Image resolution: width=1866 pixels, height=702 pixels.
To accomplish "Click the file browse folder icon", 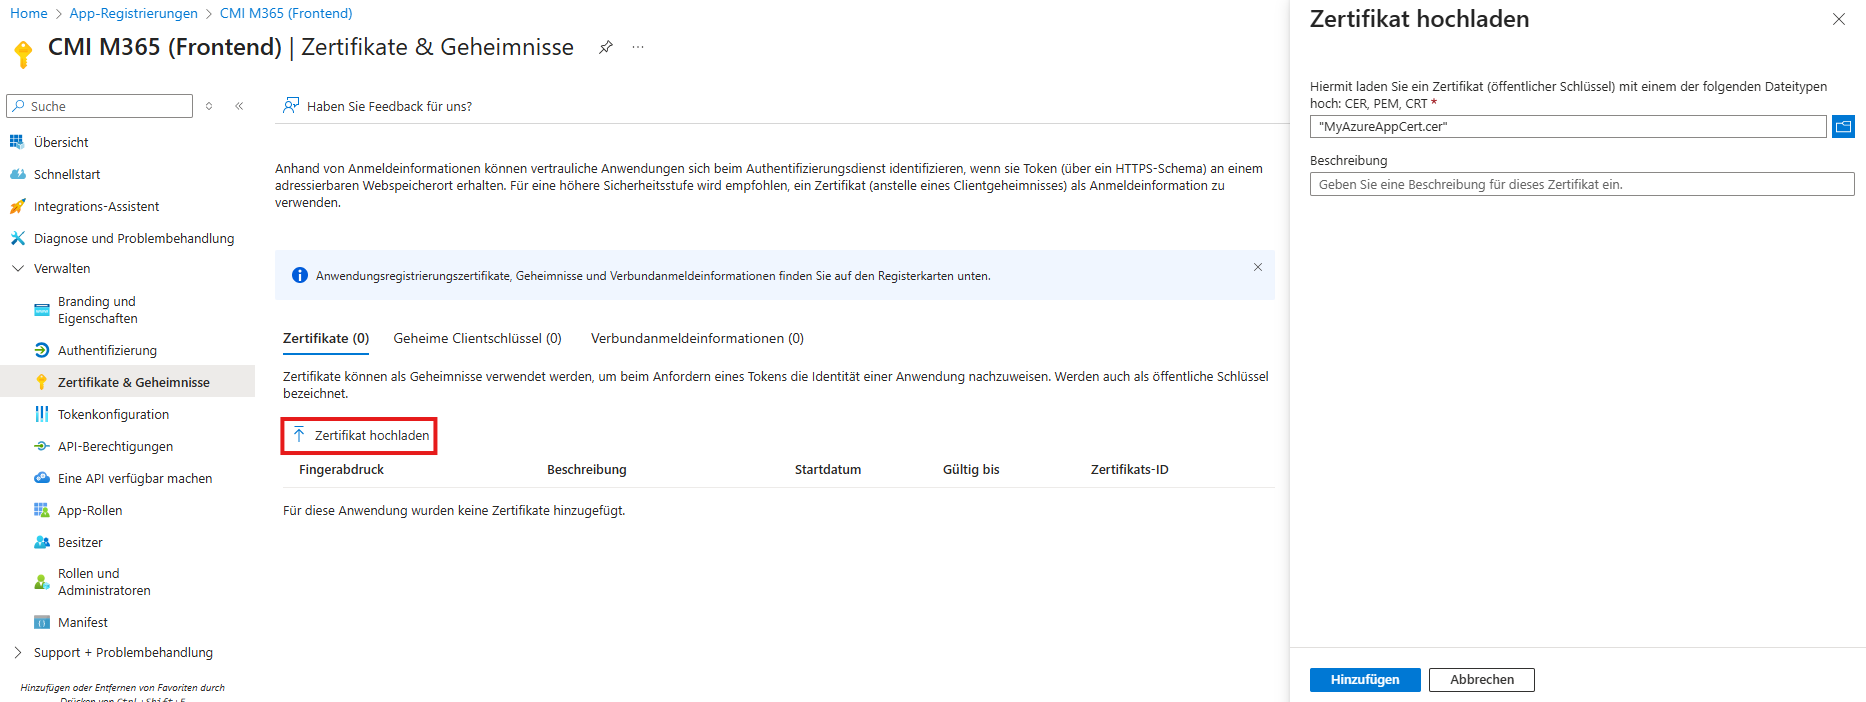I will click(1843, 127).
